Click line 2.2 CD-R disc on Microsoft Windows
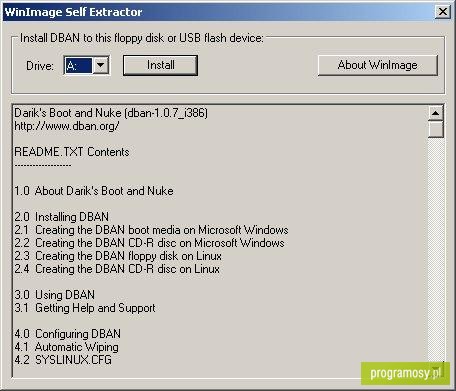The height and width of the screenshot is (391, 456). point(149,243)
